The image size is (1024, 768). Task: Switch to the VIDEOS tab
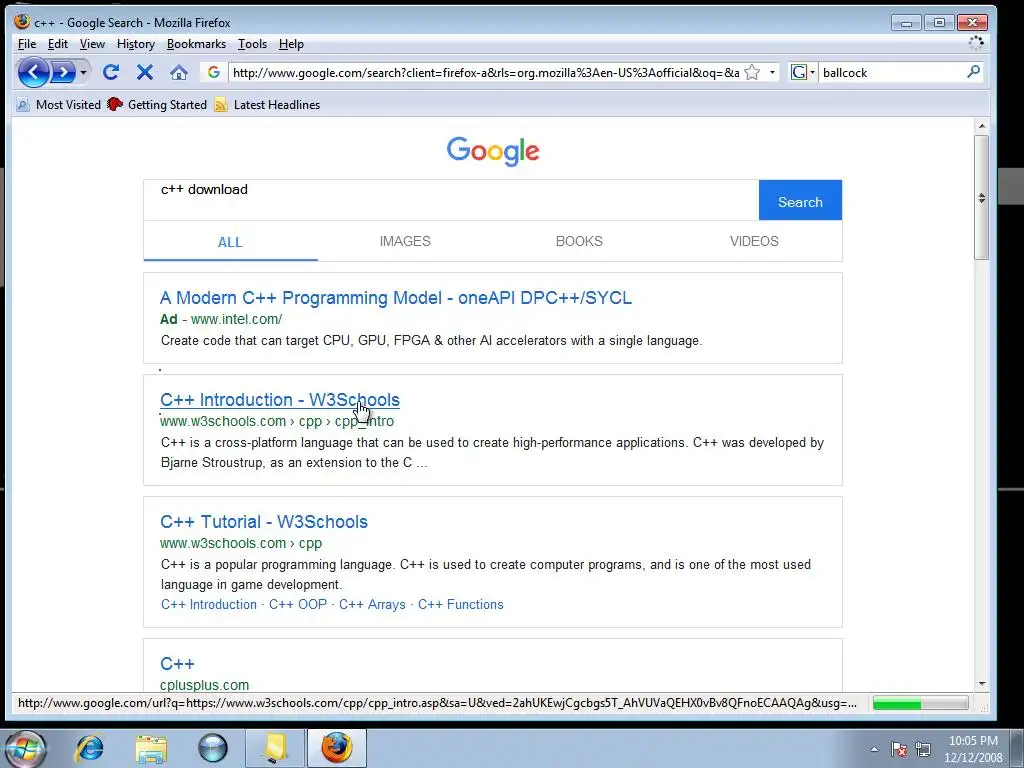click(754, 241)
